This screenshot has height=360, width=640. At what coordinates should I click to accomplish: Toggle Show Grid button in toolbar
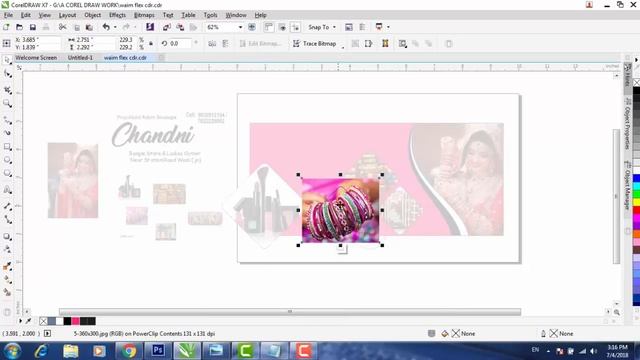(282, 27)
